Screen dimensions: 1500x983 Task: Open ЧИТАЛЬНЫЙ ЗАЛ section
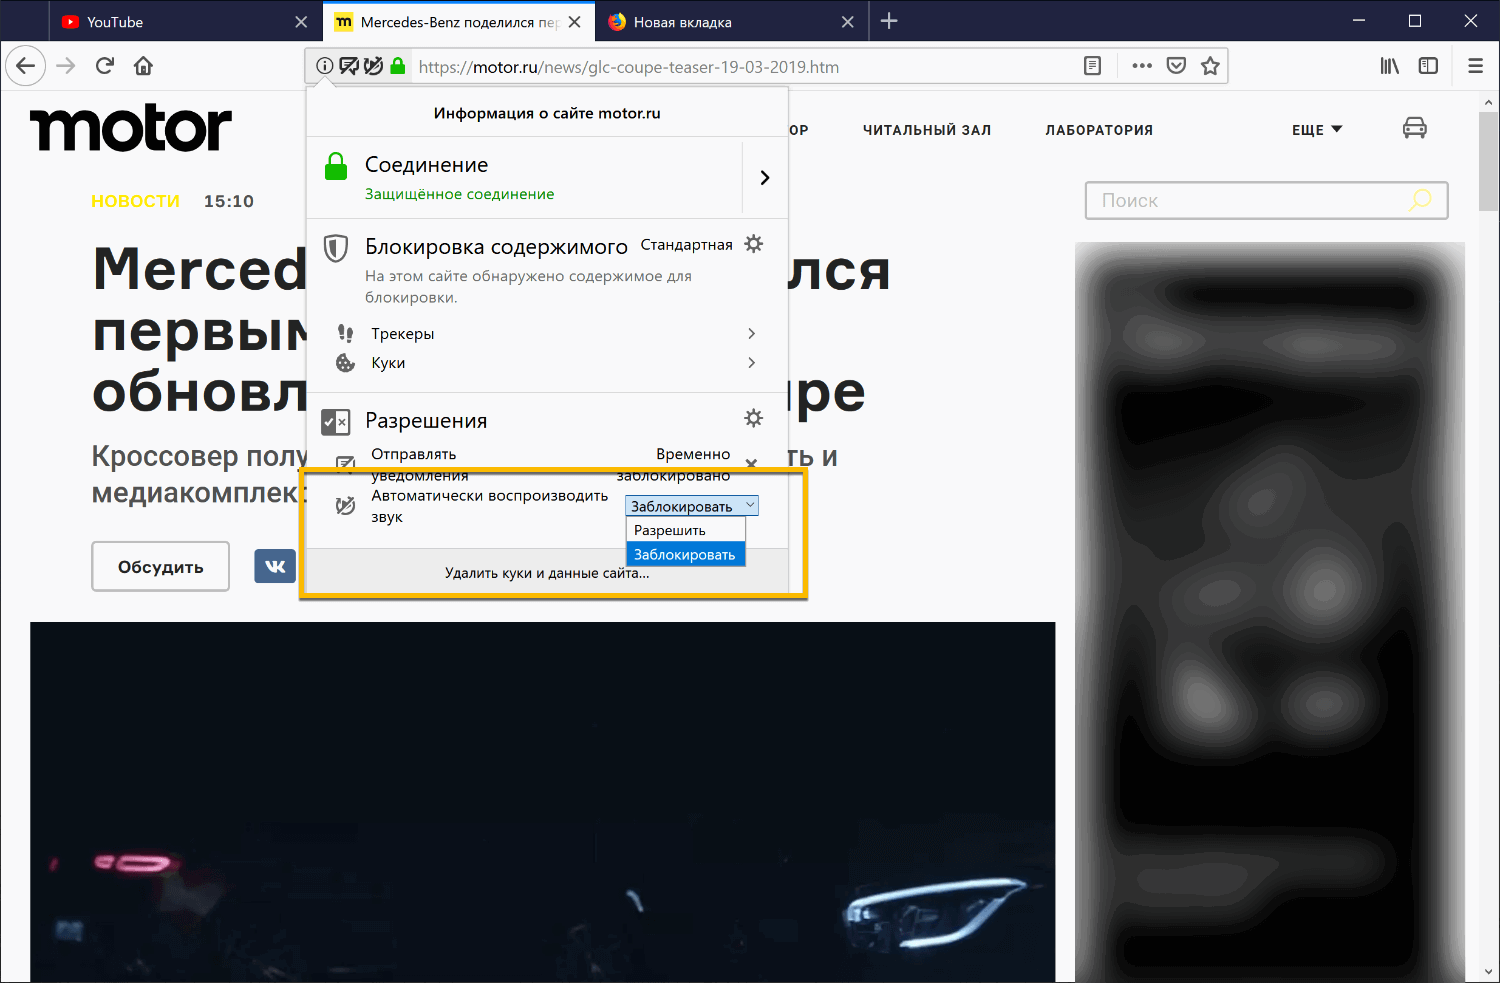point(927,130)
